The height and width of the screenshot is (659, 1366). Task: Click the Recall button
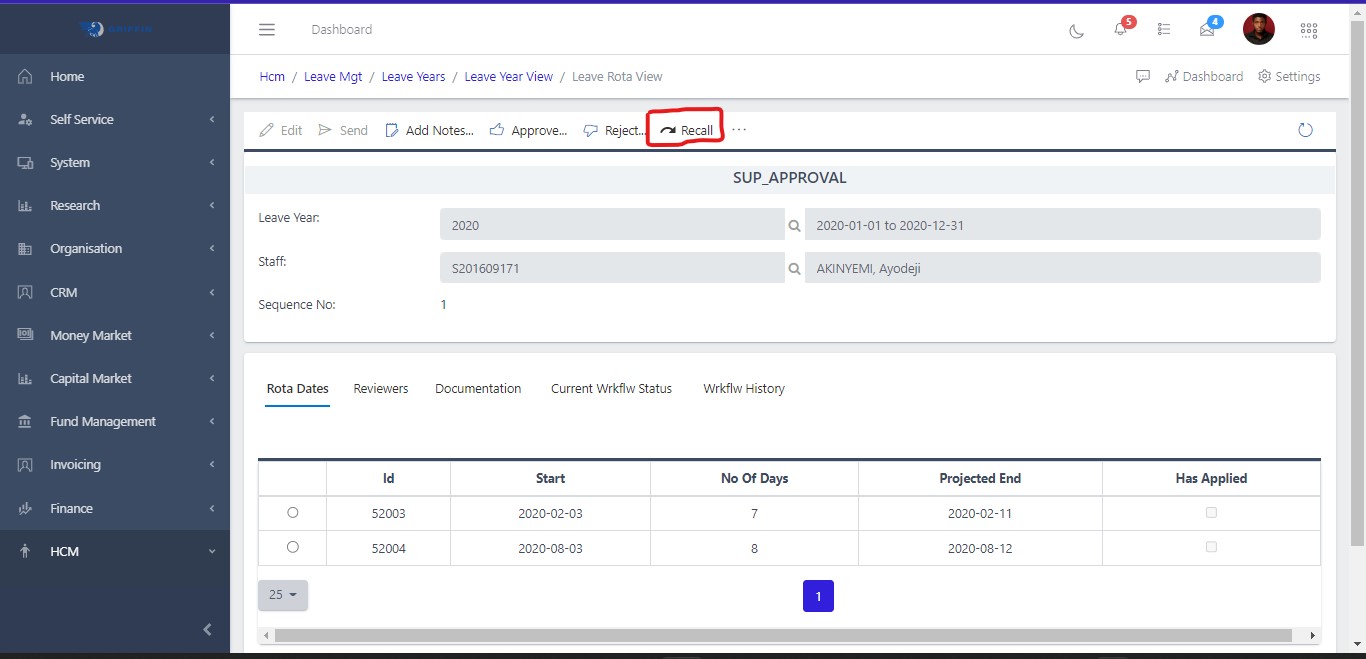pyautogui.click(x=687, y=130)
